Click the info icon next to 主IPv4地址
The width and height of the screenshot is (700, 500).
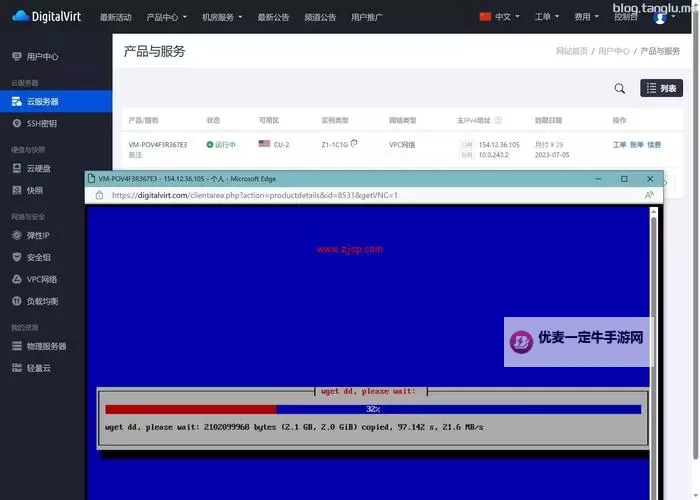498,120
